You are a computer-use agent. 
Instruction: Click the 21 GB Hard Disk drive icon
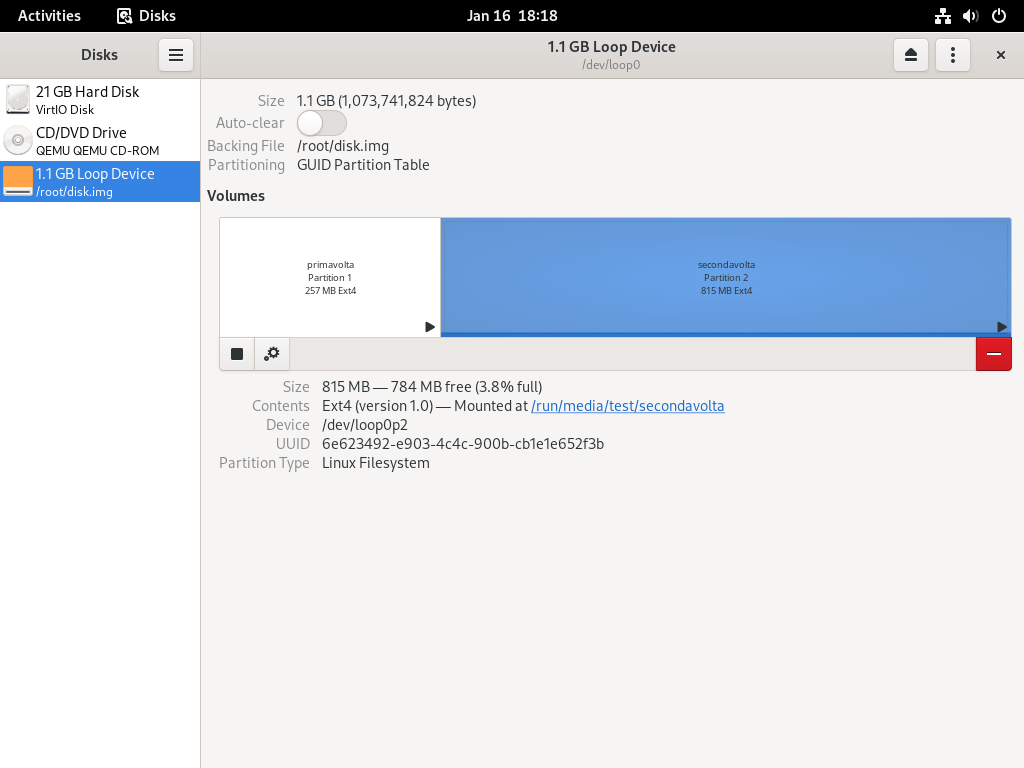[18, 99]
